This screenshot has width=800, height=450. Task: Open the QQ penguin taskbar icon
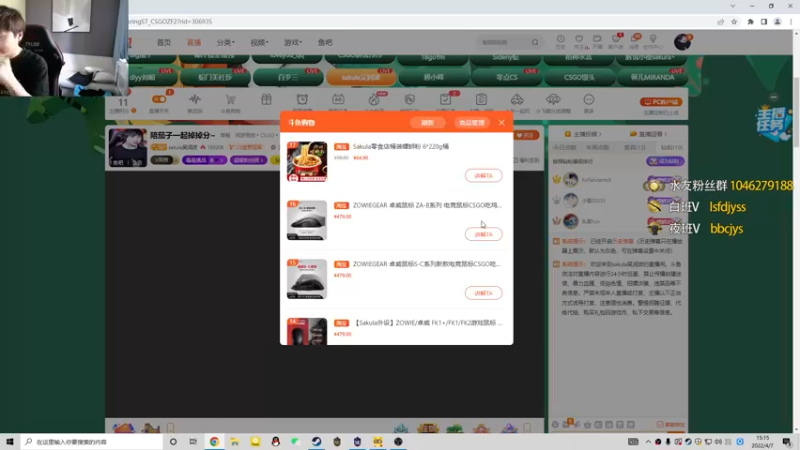point(276,441)
